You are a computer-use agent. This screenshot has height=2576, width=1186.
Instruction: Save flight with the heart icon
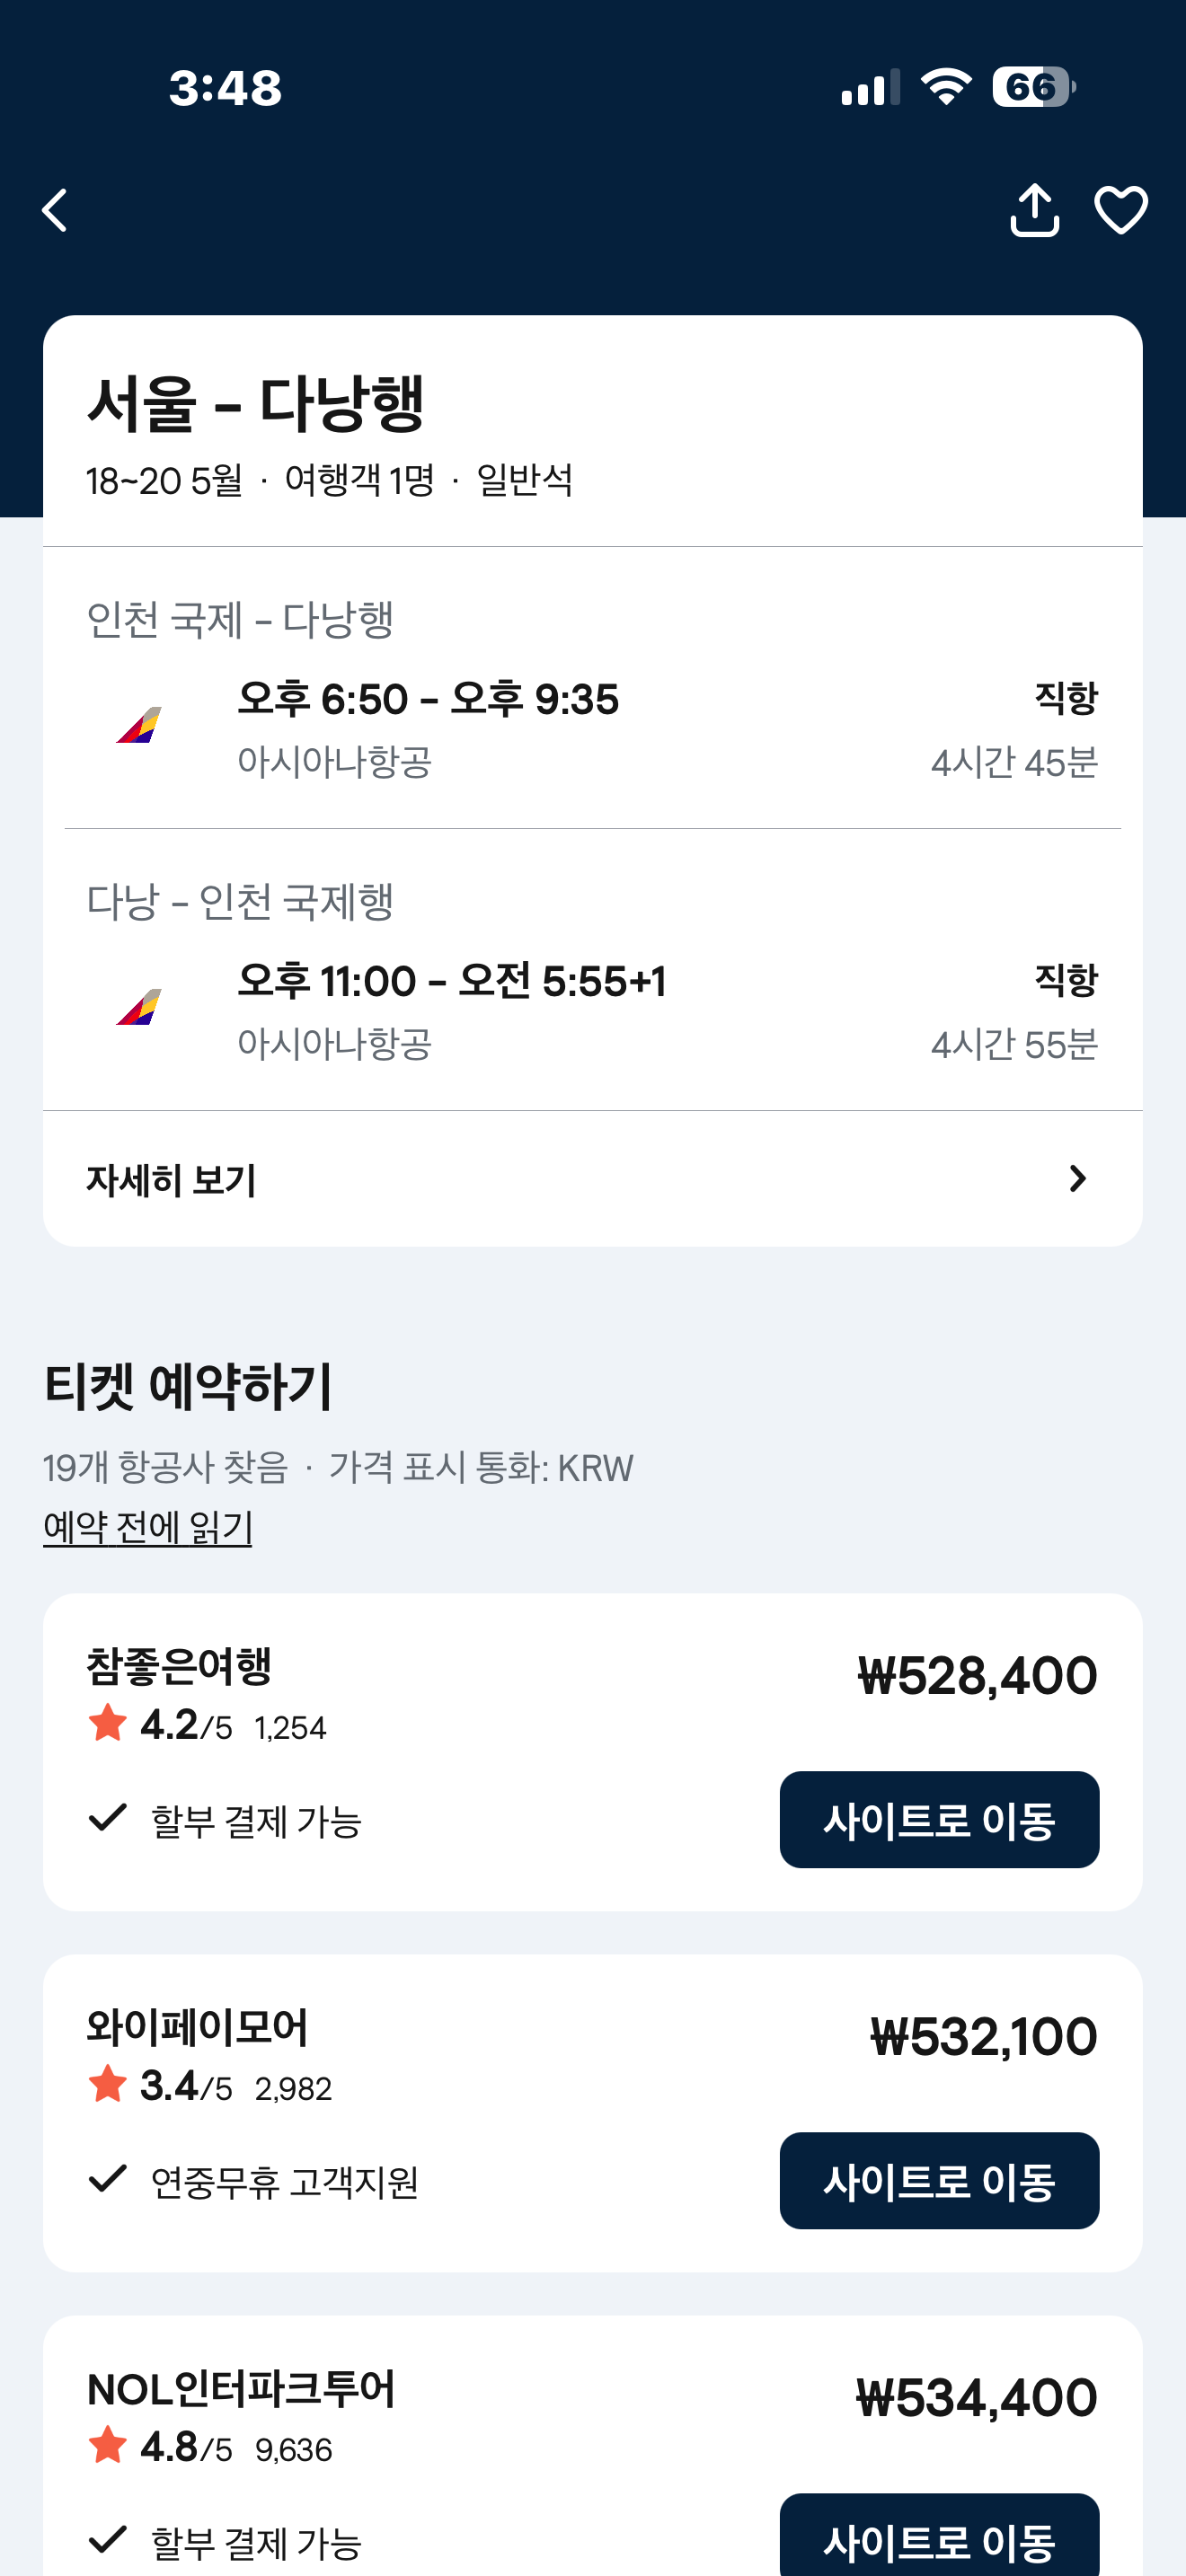tap(1120, 210)
